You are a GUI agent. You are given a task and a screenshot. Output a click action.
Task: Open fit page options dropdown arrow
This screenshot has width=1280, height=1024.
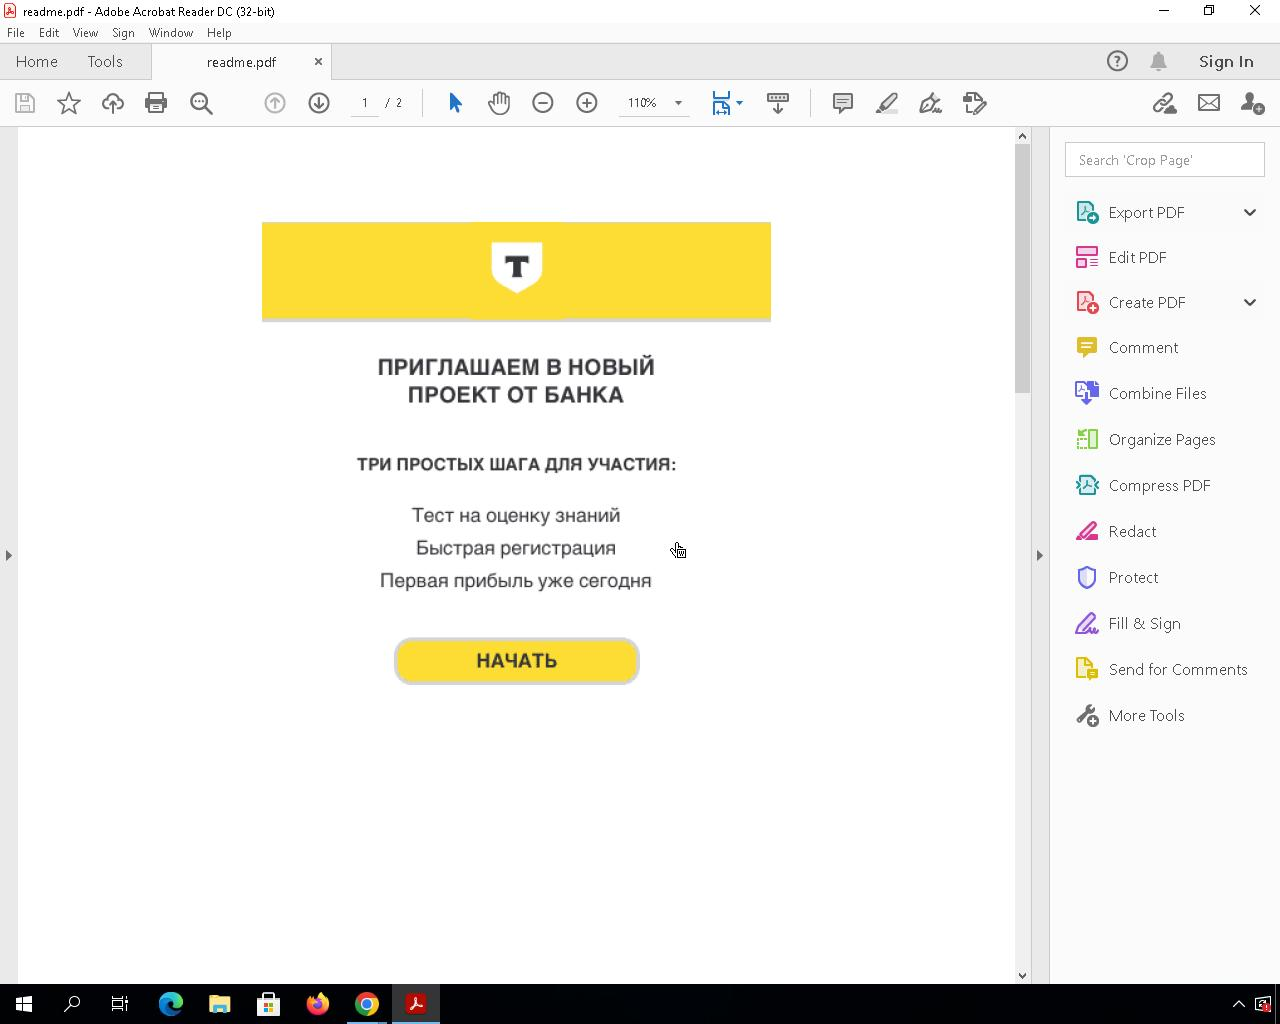click(739, 103)
